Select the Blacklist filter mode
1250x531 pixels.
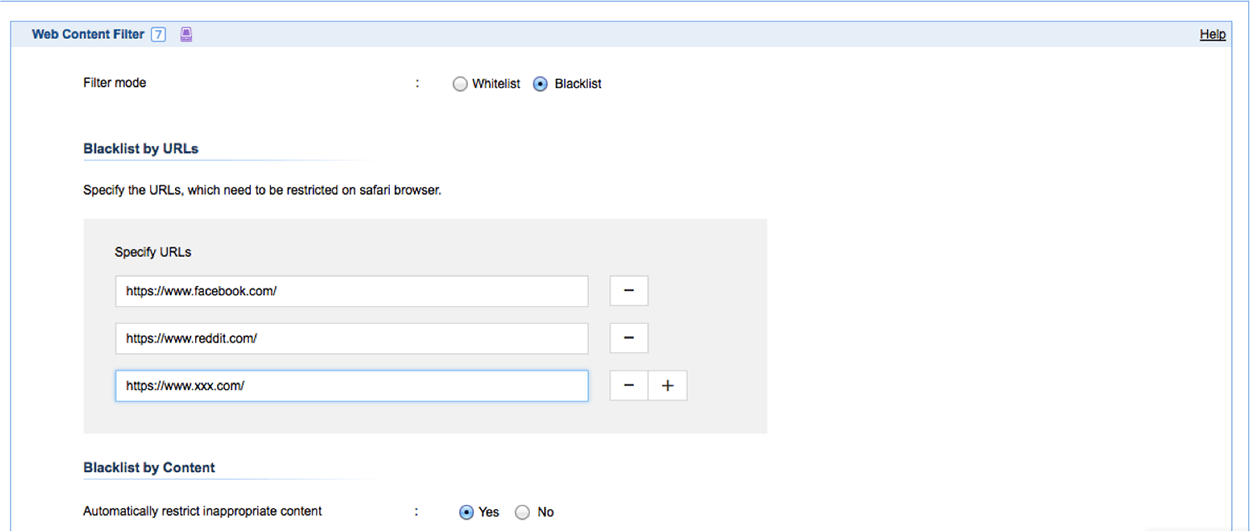pyautogui.click(x=541, y=84)
